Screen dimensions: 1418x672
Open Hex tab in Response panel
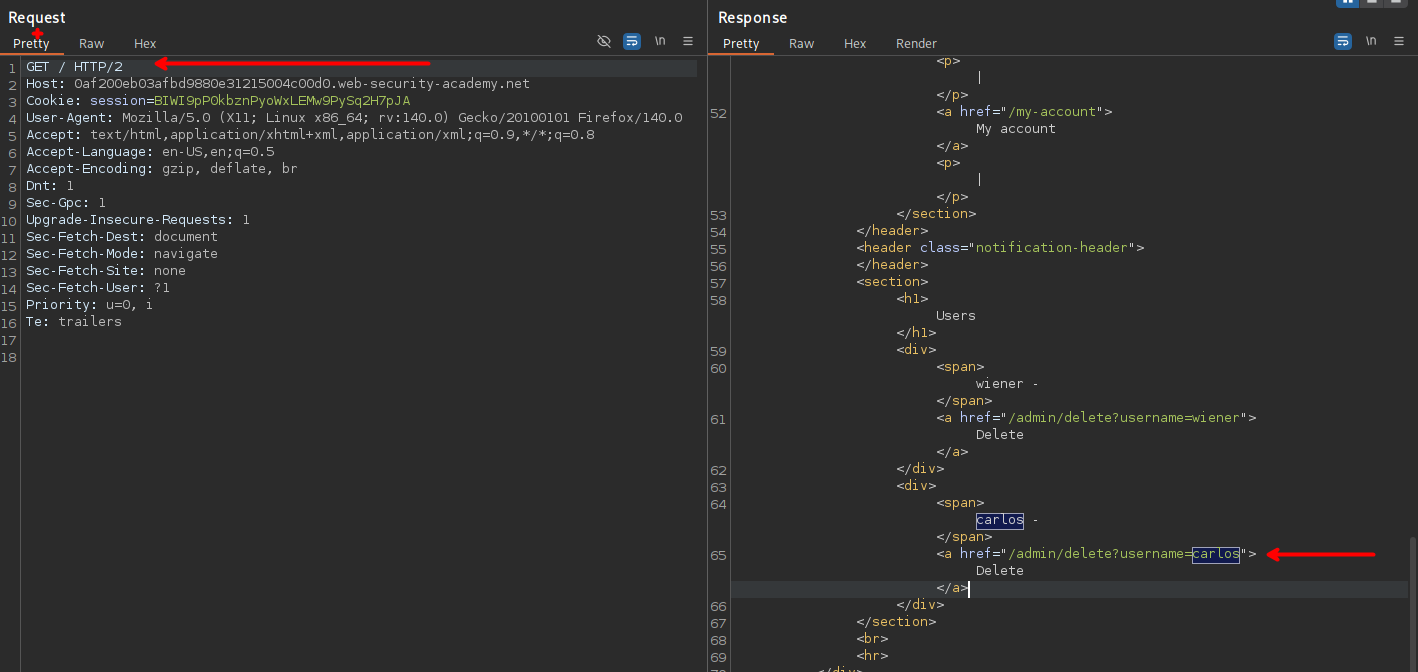click(x=855, y=43)
